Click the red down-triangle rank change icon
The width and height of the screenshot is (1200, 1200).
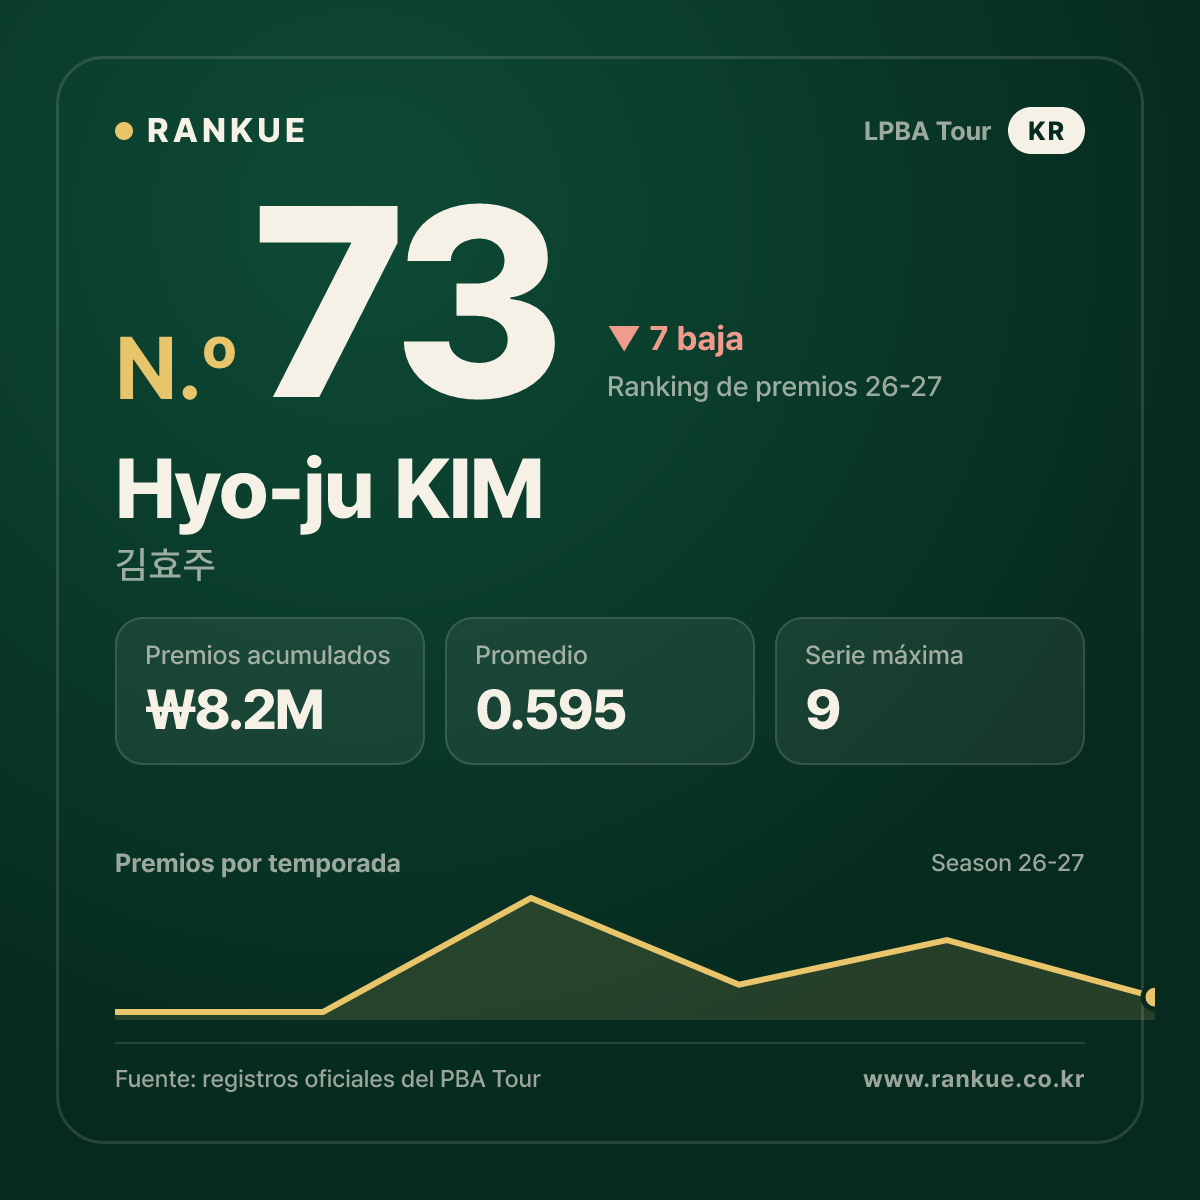[x=623, y=339]
